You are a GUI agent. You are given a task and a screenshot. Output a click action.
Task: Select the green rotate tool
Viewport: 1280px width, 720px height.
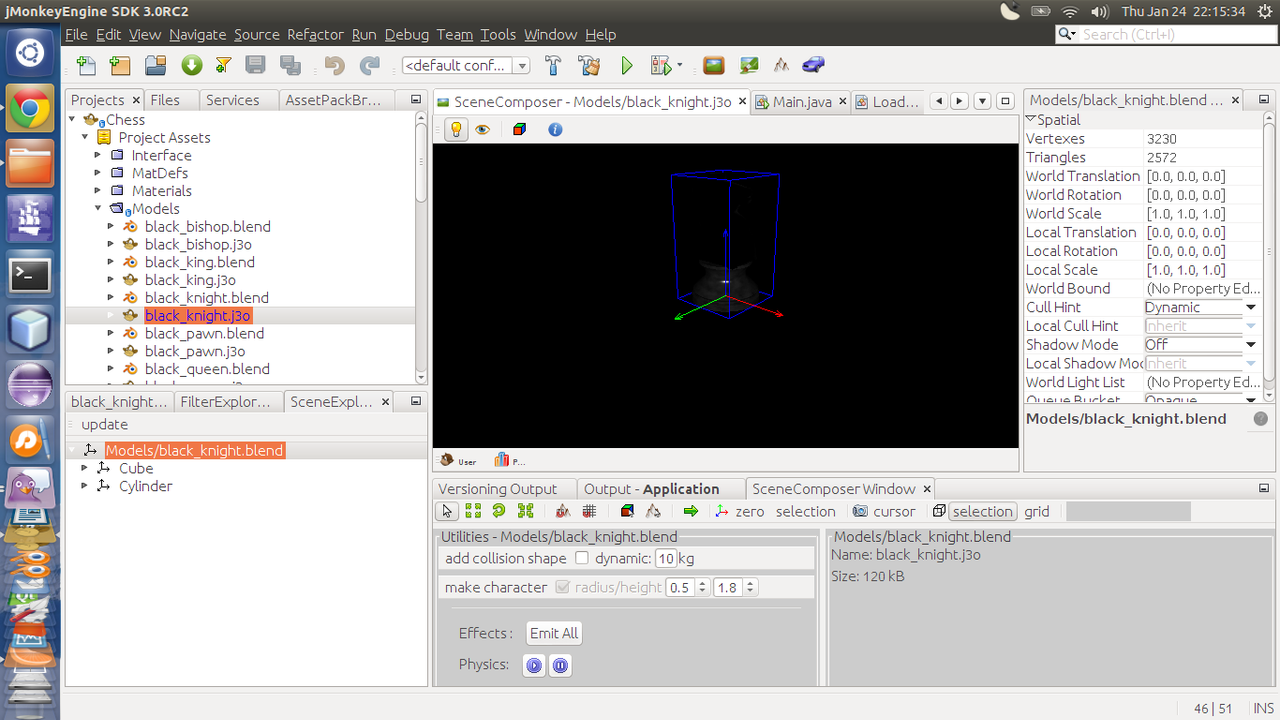(x=499, y=511)
